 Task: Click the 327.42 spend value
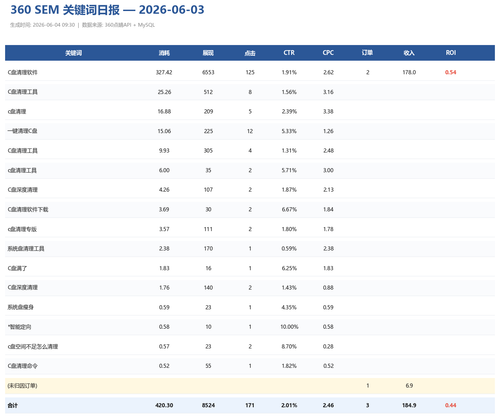point(164,72)
